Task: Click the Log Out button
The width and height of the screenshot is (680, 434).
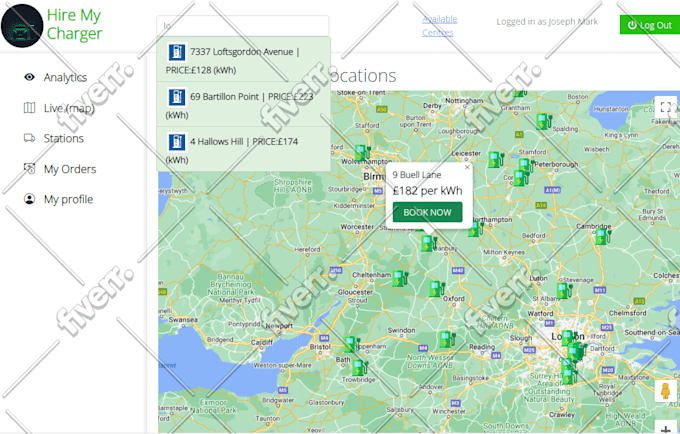Action: tap(650, 25)
